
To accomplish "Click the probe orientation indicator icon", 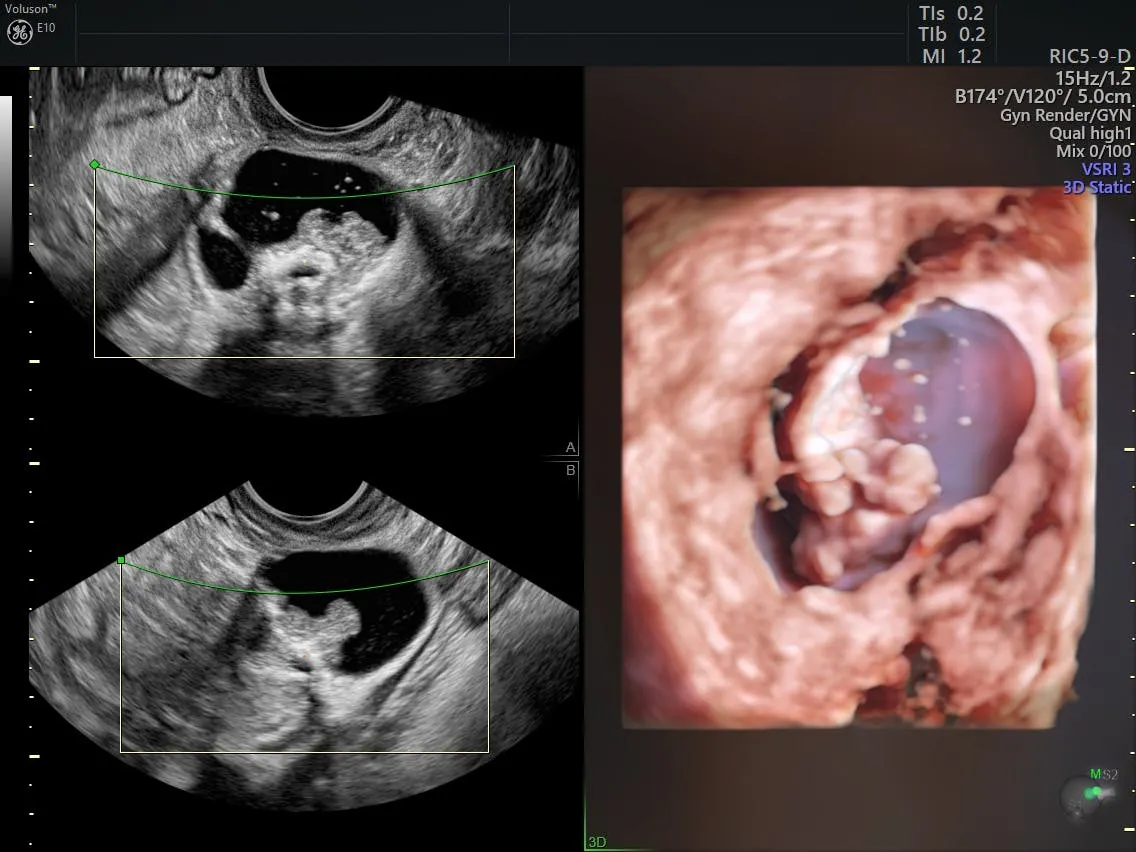I will point(1088,797).
